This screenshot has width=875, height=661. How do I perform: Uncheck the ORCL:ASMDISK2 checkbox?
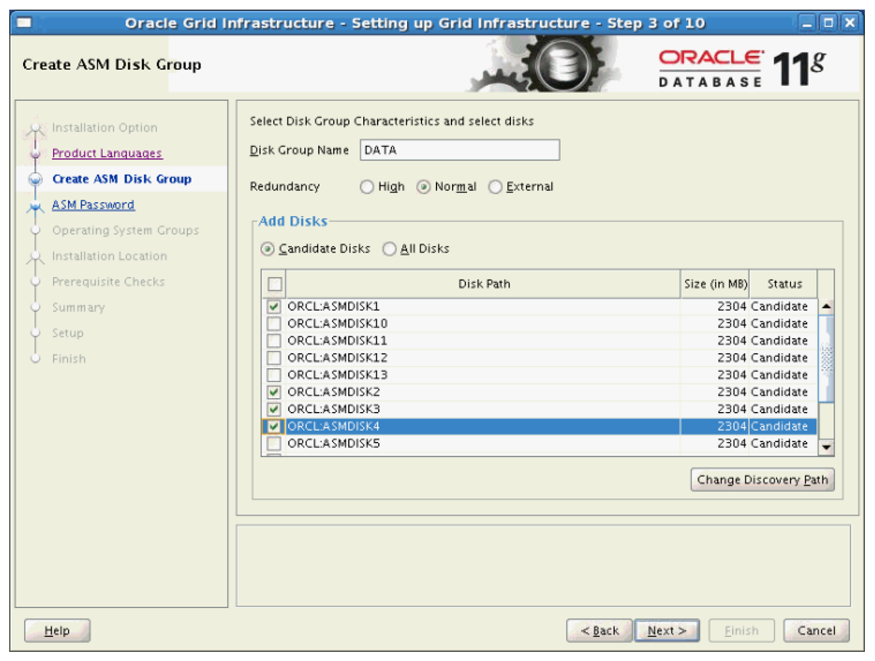(x=274, y=392)
